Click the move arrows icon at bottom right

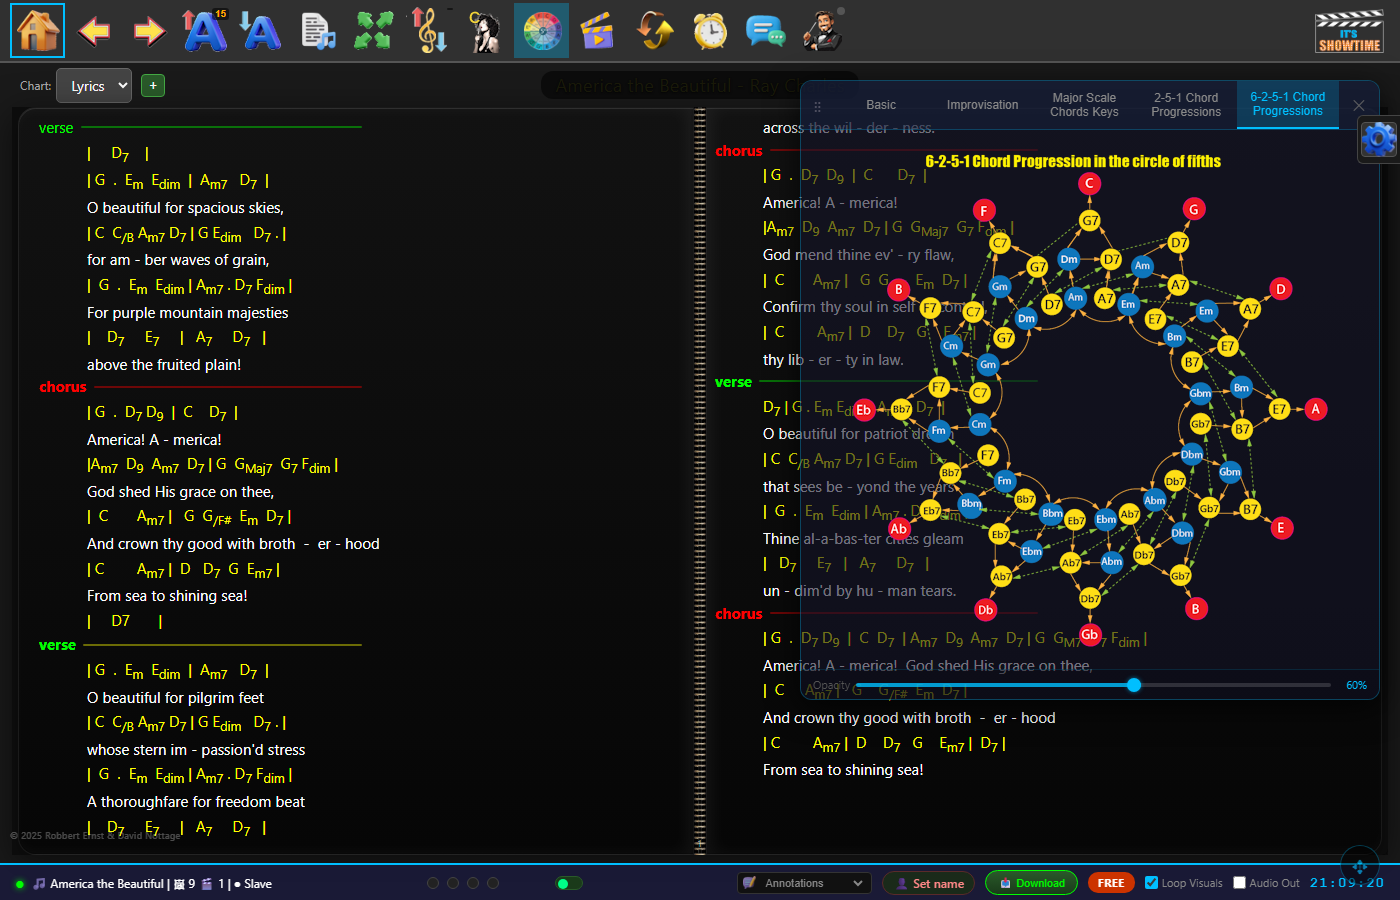click(x=1359, y=866)
